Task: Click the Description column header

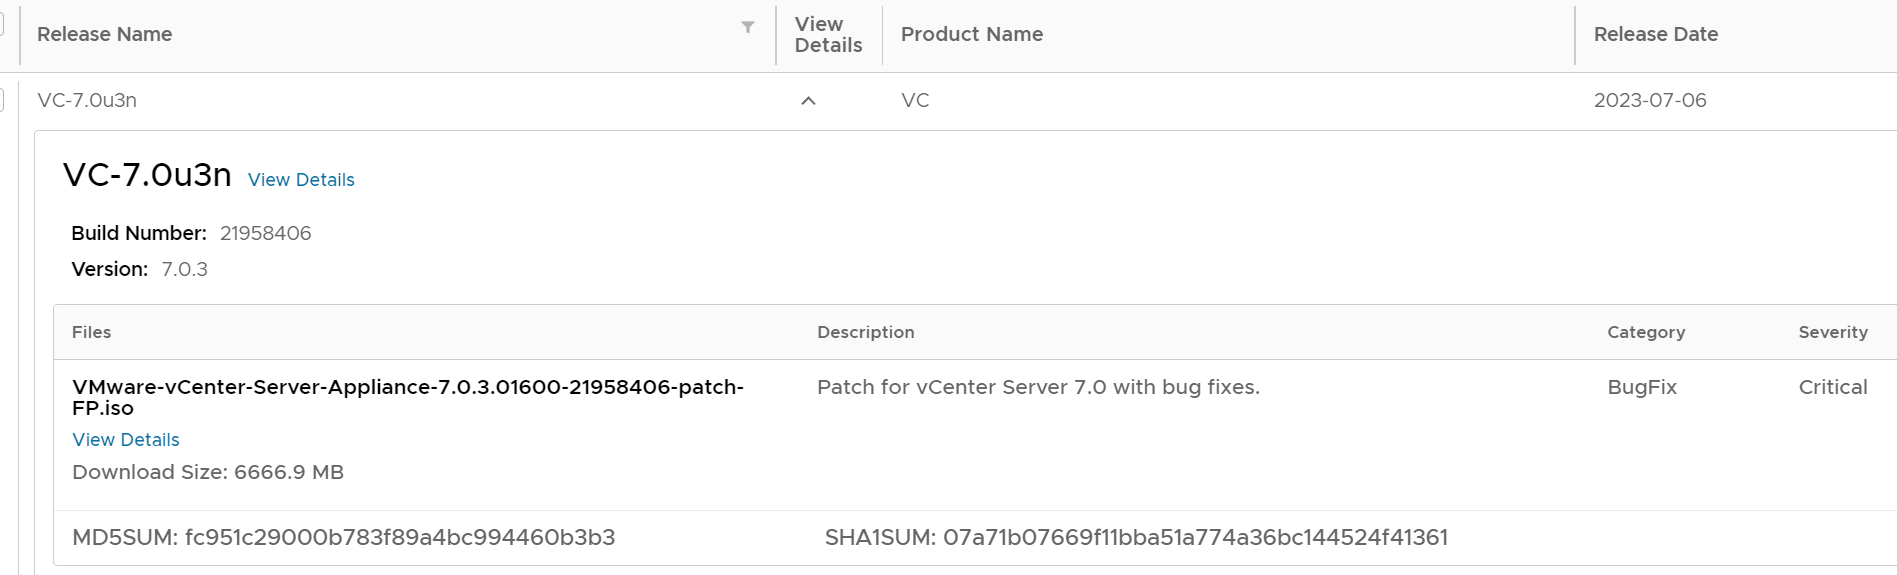Action: (865, 332)
